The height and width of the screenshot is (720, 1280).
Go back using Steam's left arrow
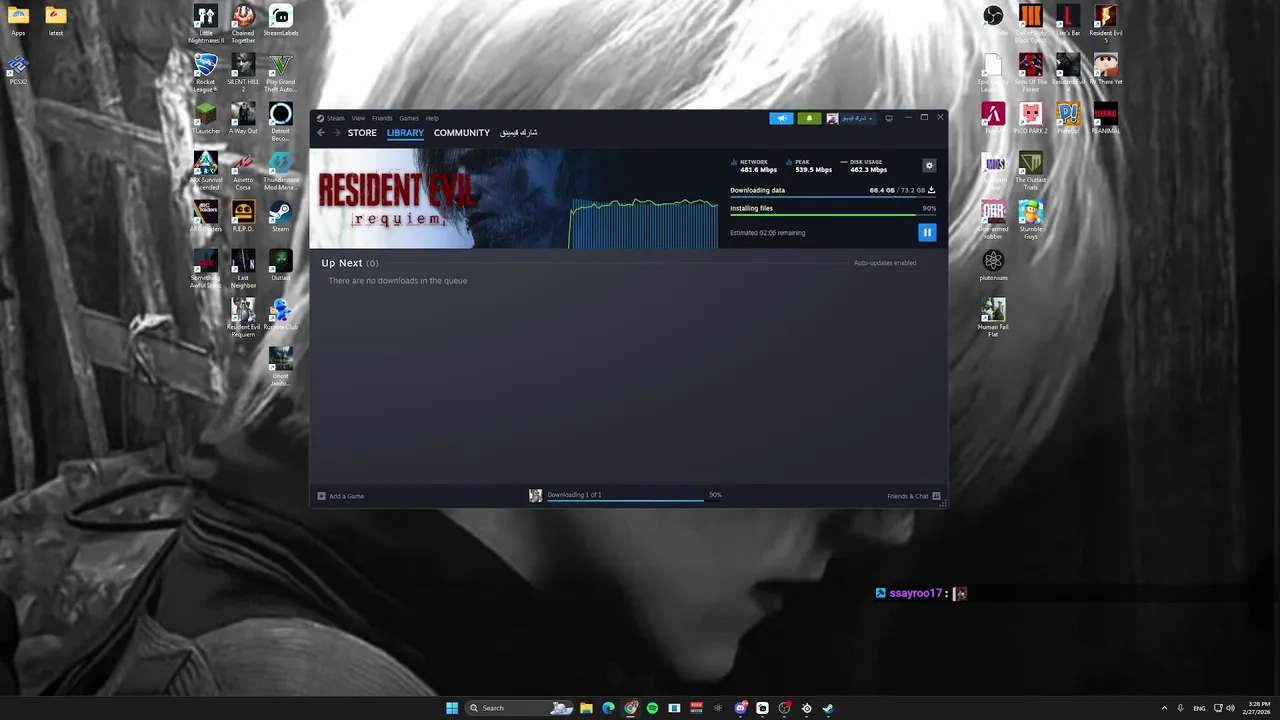321,133
